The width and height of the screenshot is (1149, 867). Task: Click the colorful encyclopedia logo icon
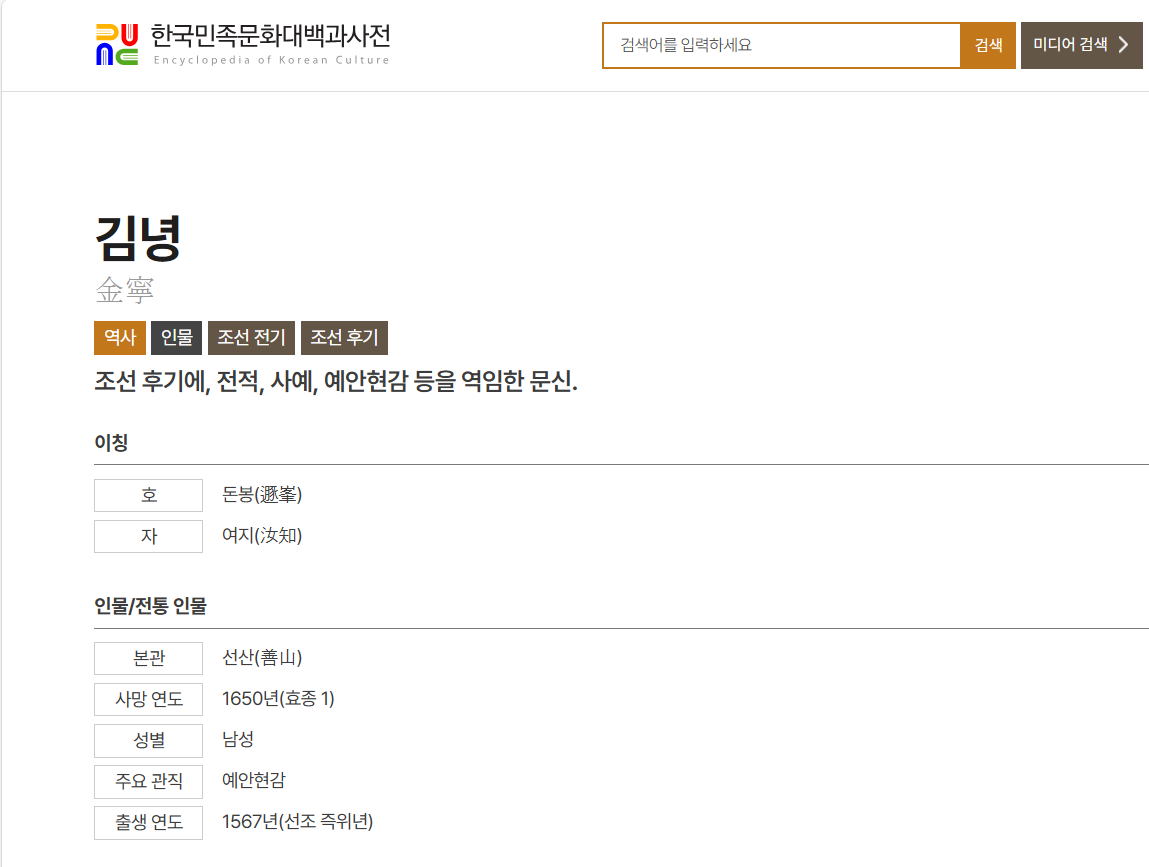coord(117,45)
